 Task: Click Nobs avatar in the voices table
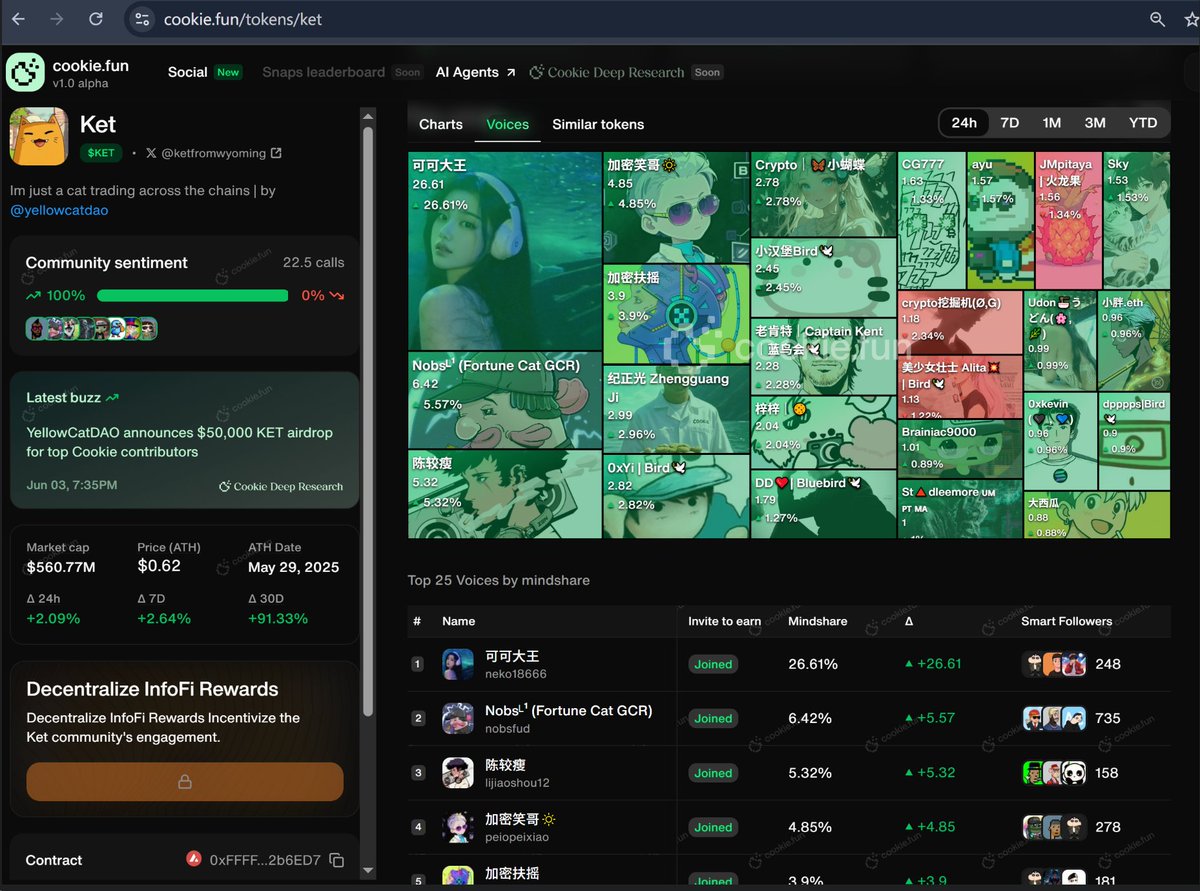tap(458, 718)
